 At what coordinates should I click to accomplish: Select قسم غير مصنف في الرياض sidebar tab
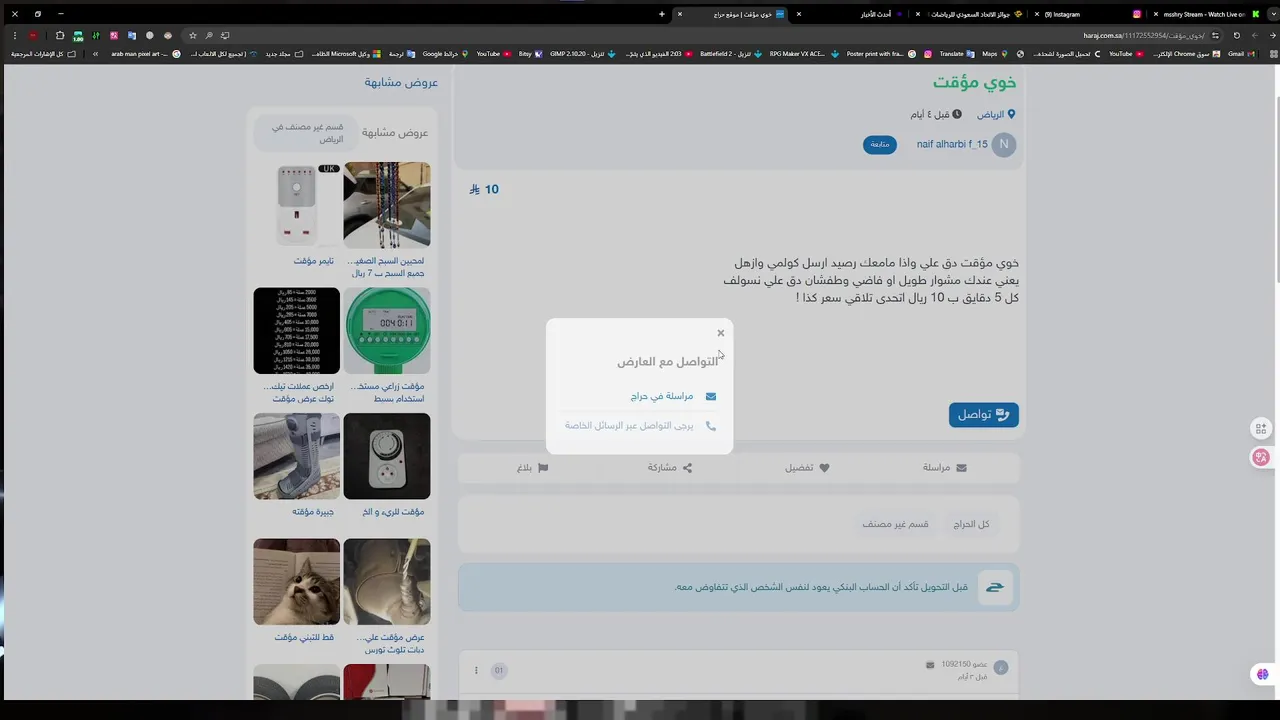(307, 133)
